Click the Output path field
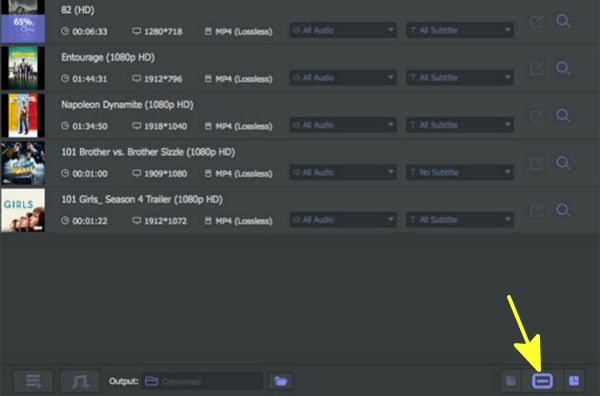This screenshot has height=396, width=600. (x=202, y=381)
